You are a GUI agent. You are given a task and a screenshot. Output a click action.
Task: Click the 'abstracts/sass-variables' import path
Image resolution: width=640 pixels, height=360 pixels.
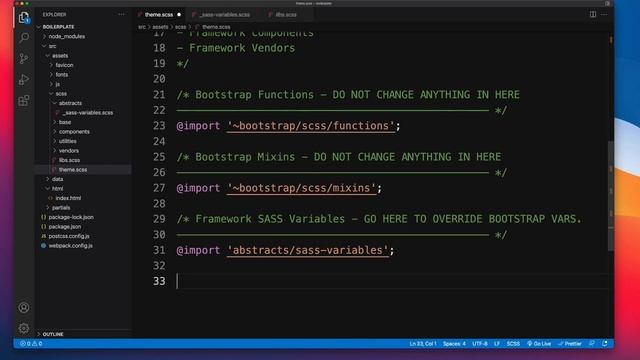coord(307,250)
